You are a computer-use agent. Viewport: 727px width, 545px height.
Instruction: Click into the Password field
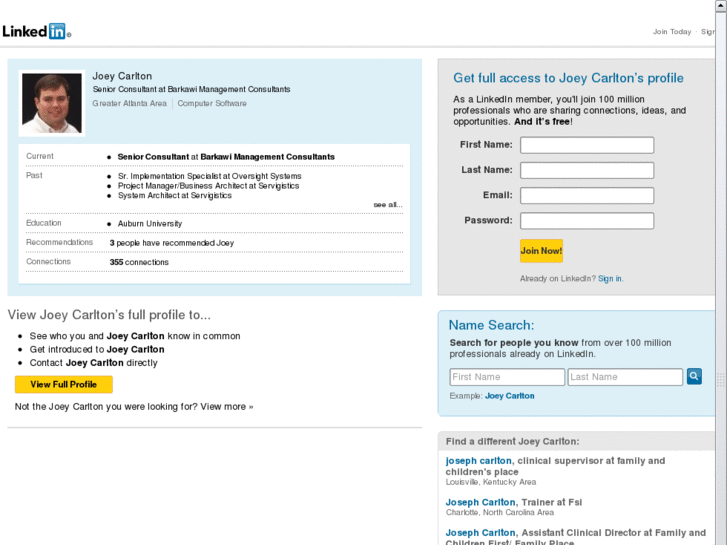pyautogui.click(x=587, y=221)
